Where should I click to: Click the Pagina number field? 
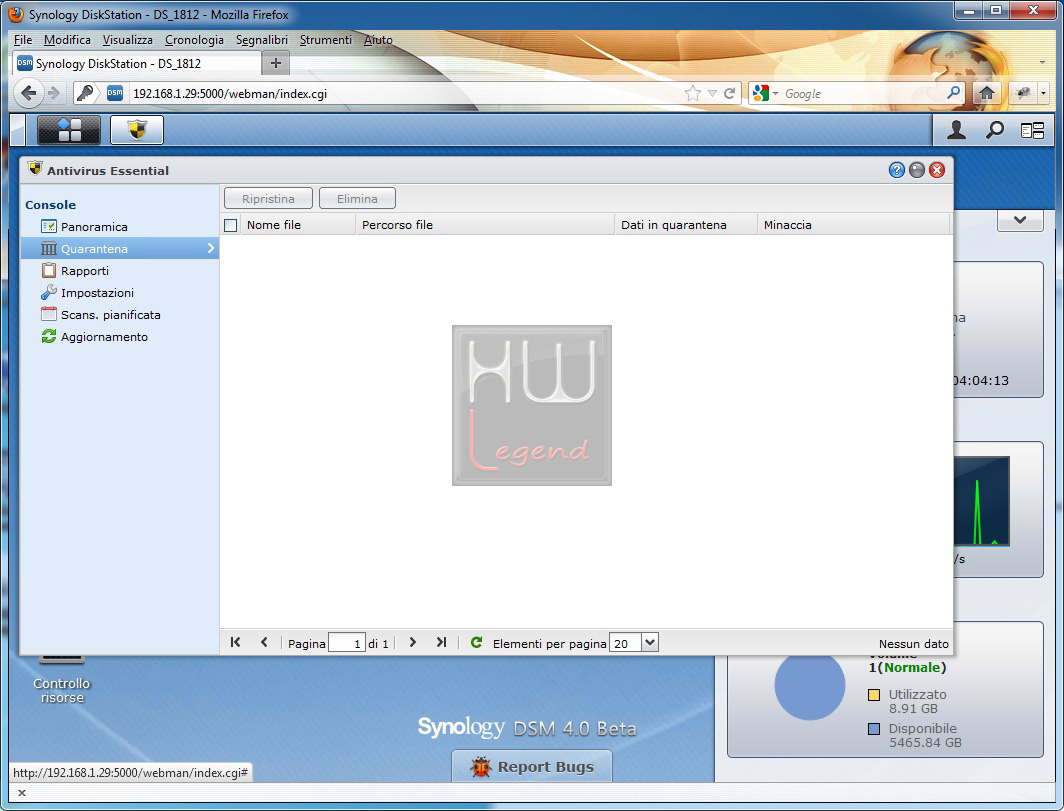(347, 643)
